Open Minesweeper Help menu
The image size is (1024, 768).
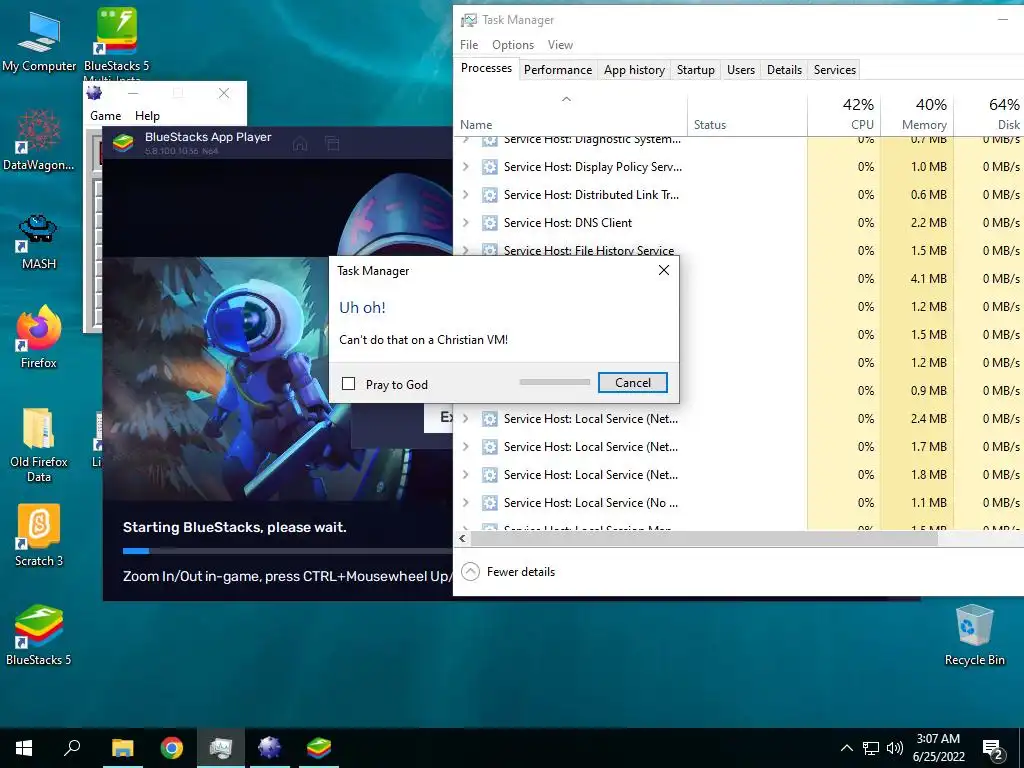tap(147, 116)
